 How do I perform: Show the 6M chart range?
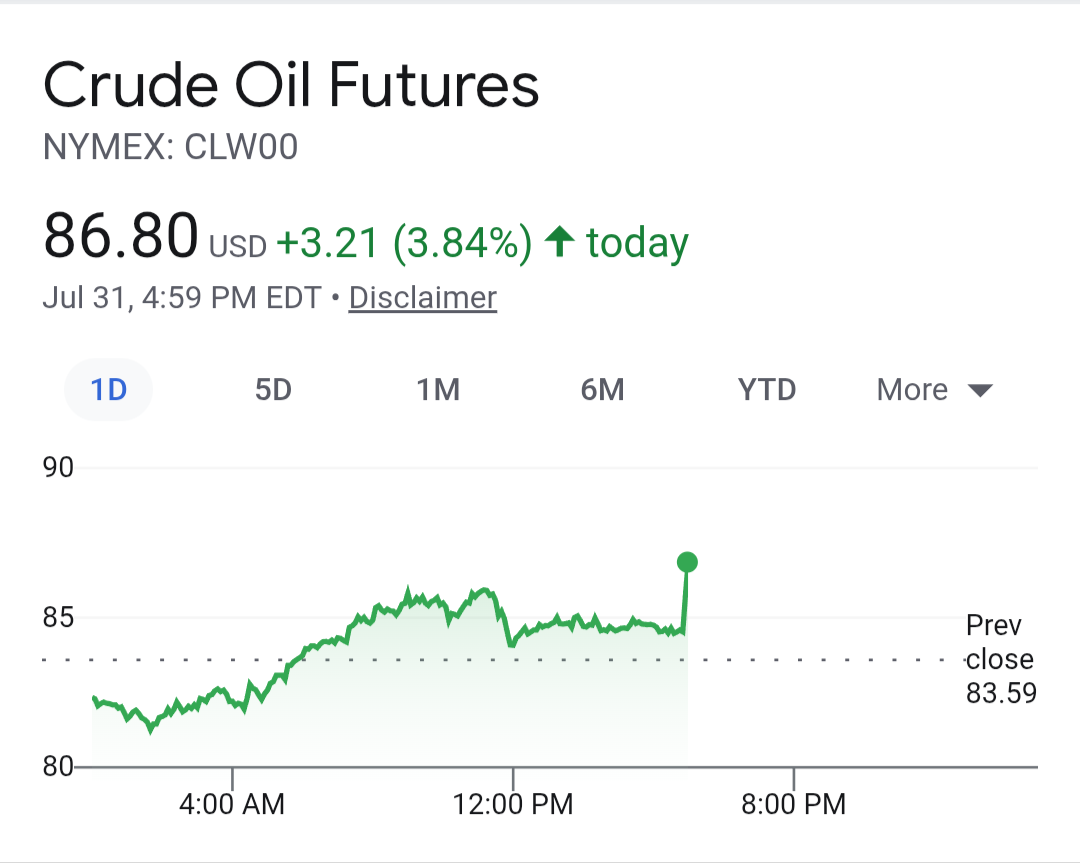click(x=603, y=390)
